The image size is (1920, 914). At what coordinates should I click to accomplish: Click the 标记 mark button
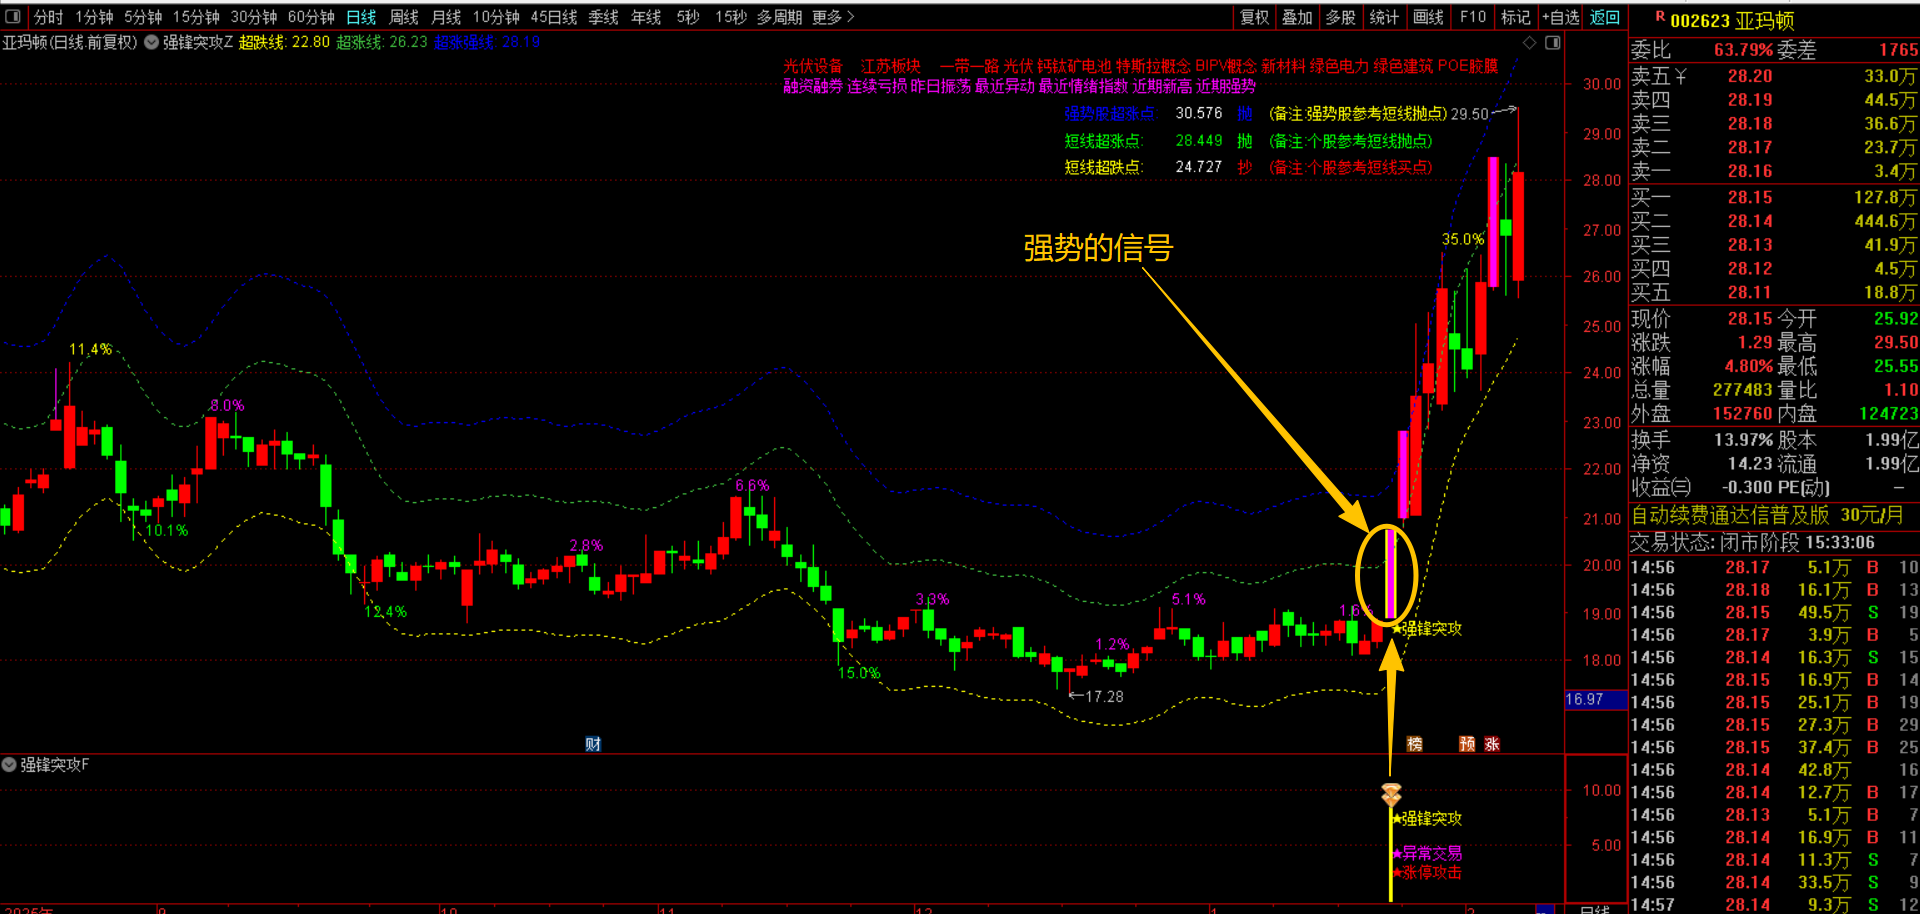tap(1516, 17)
